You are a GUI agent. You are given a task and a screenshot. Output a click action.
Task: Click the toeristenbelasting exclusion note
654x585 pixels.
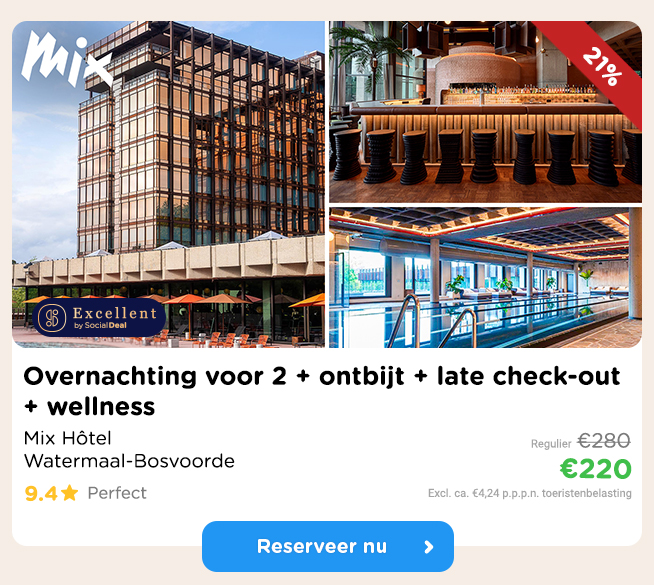(530, 493)
